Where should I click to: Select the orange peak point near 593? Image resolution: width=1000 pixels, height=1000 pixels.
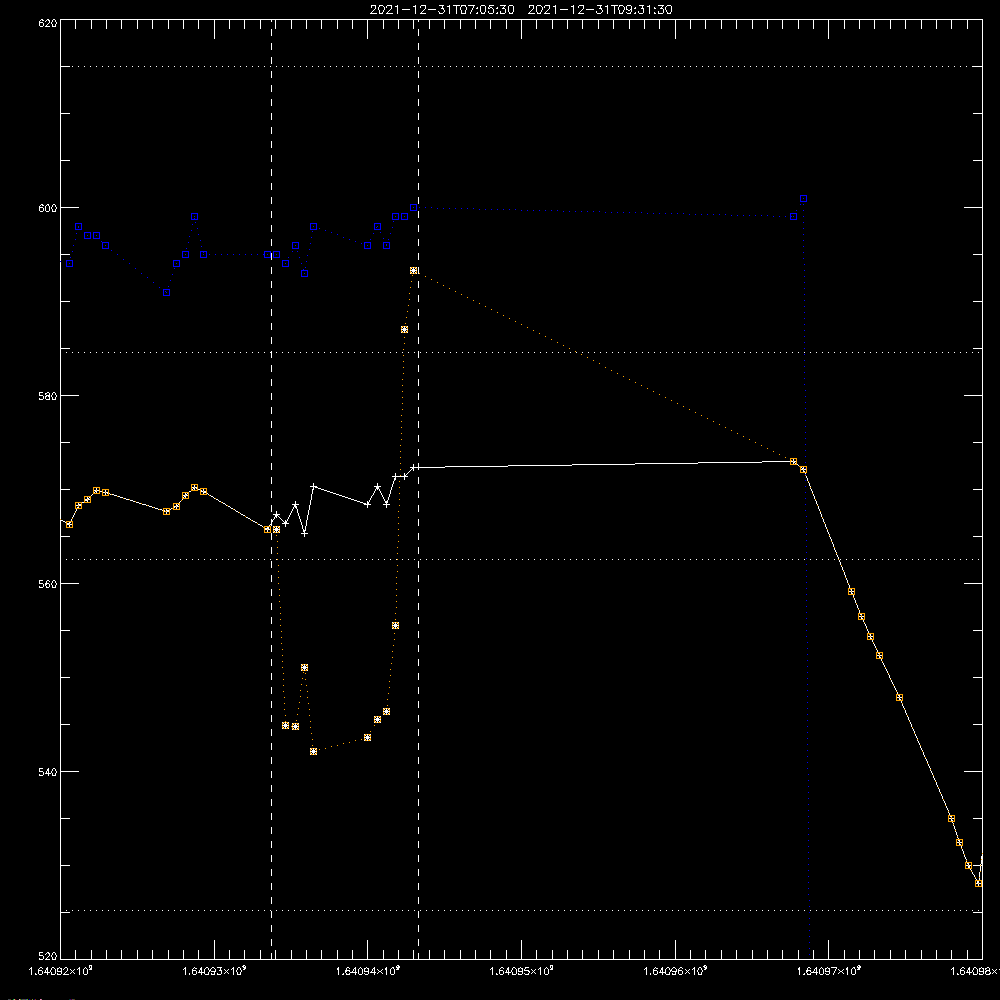[x=414, y=271]
